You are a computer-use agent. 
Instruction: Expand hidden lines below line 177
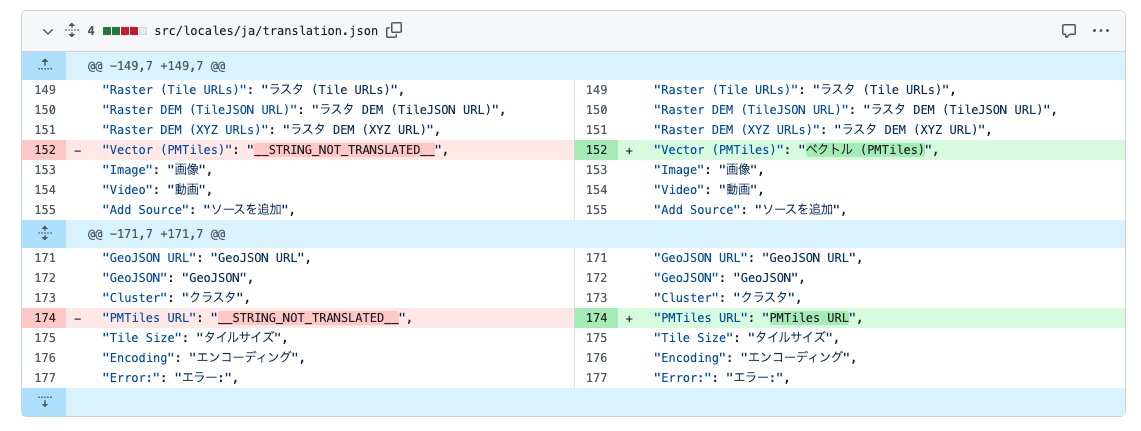point(44,402)
